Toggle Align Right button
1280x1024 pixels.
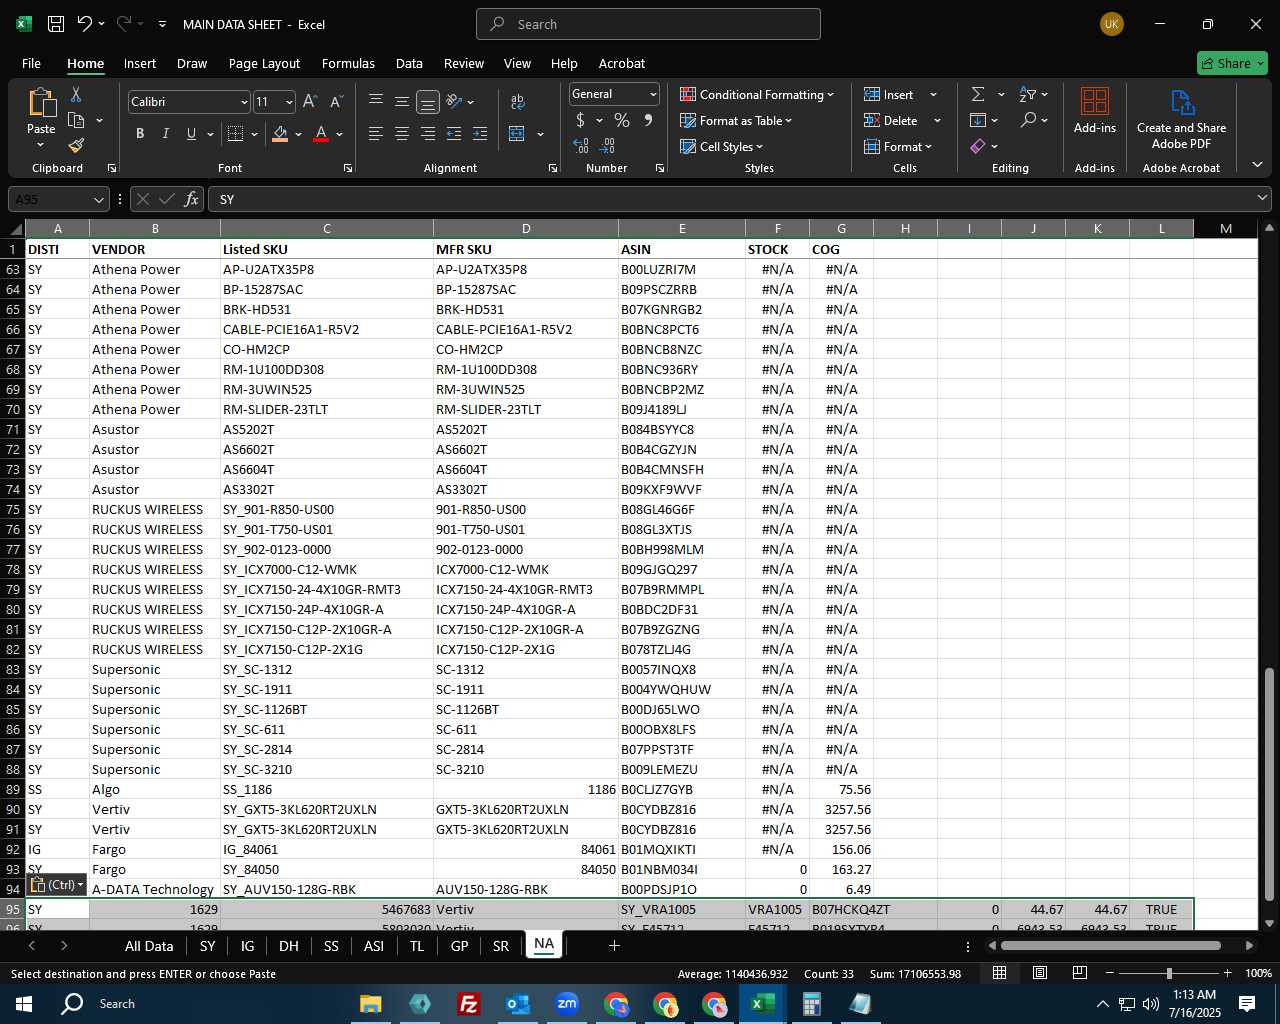tap(428, 133)
